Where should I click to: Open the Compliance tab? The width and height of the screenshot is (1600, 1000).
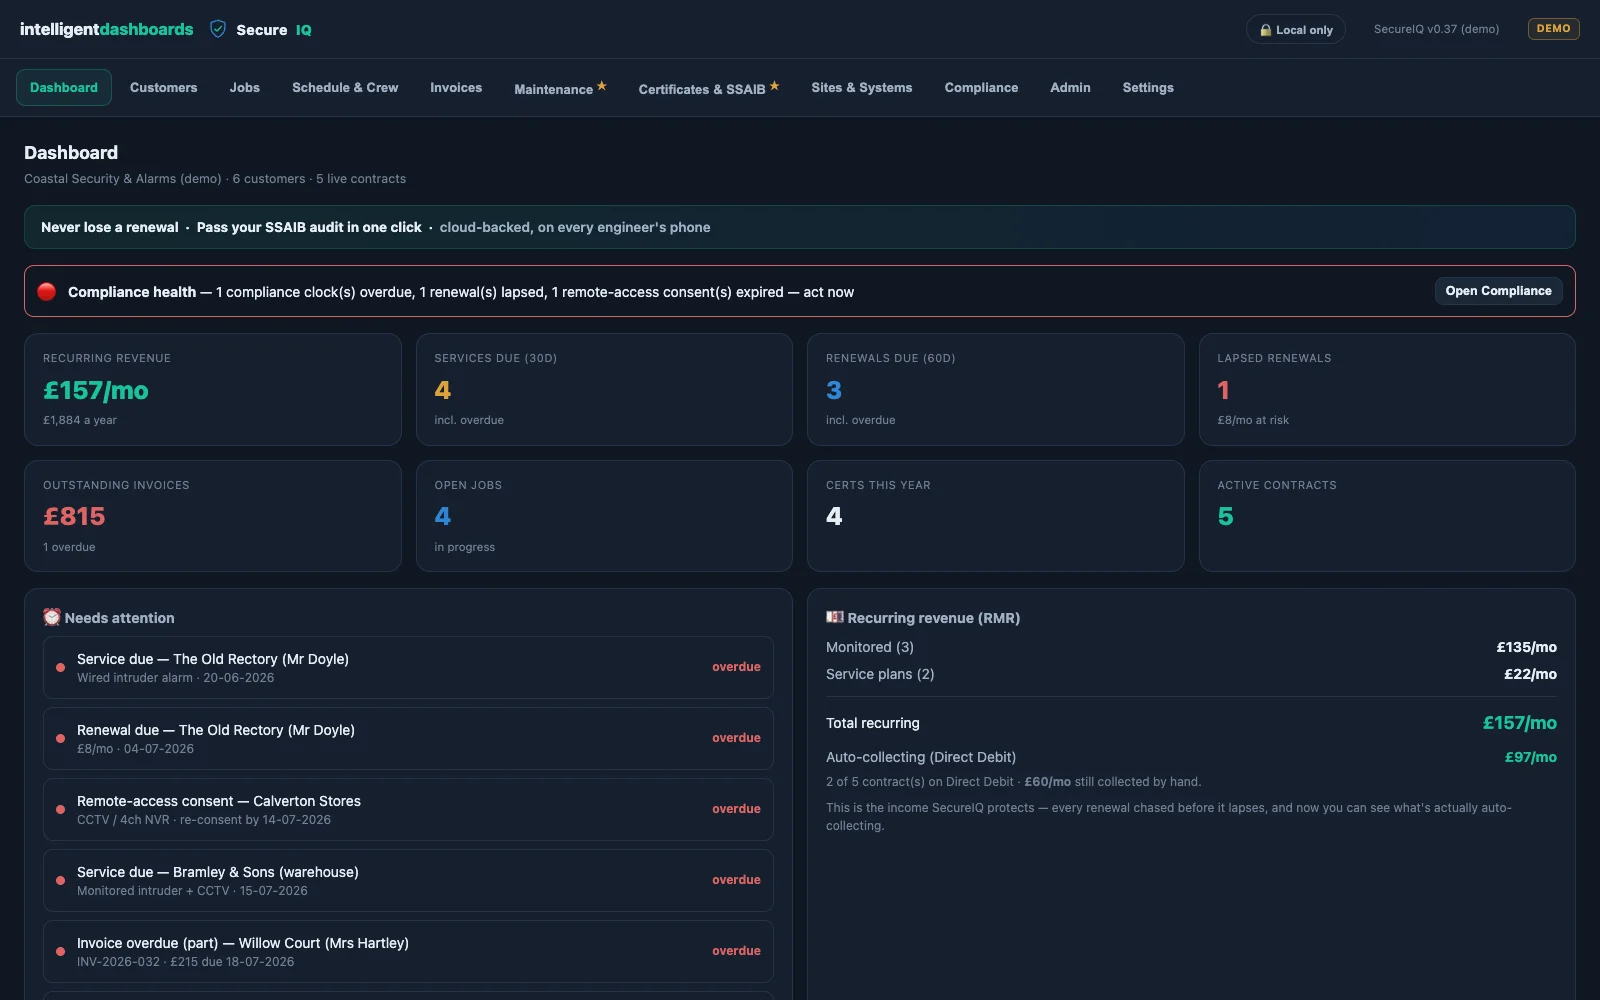pyautogui.click(x=981, y=88)
